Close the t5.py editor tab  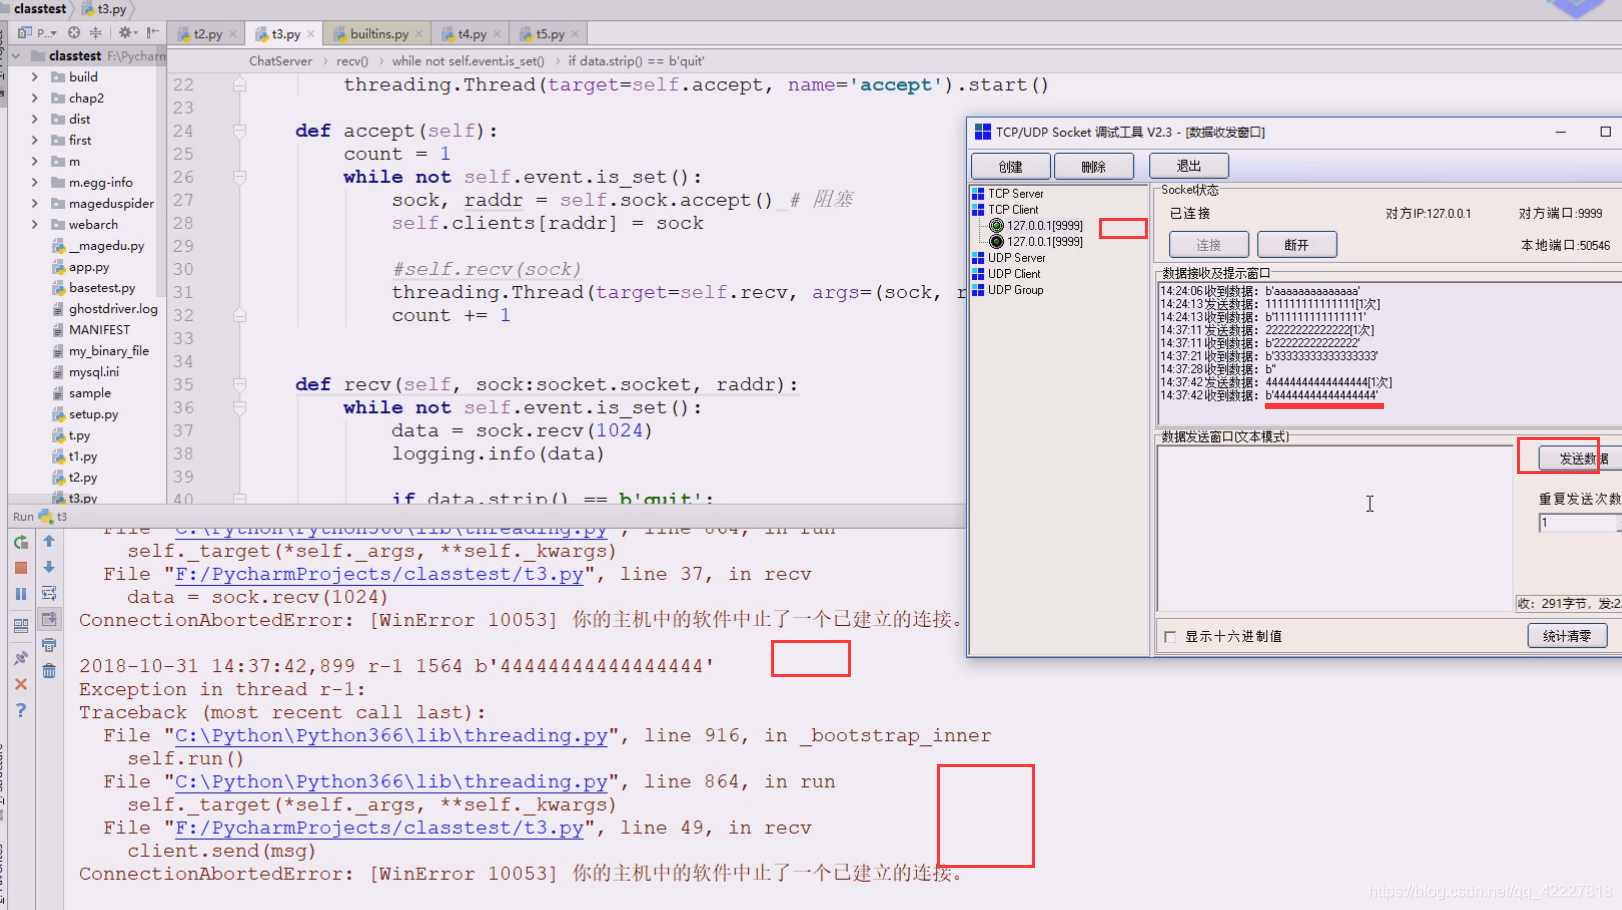575,34
